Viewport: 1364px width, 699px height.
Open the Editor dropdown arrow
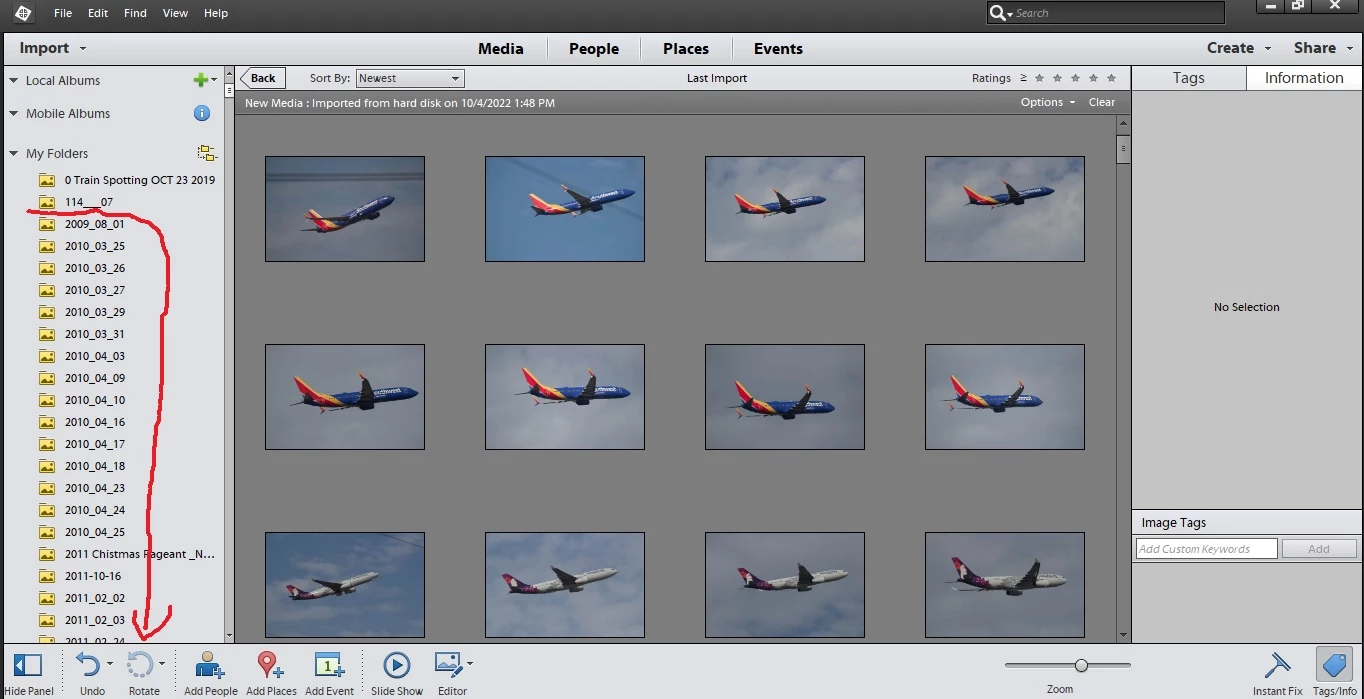pos(469,663)
